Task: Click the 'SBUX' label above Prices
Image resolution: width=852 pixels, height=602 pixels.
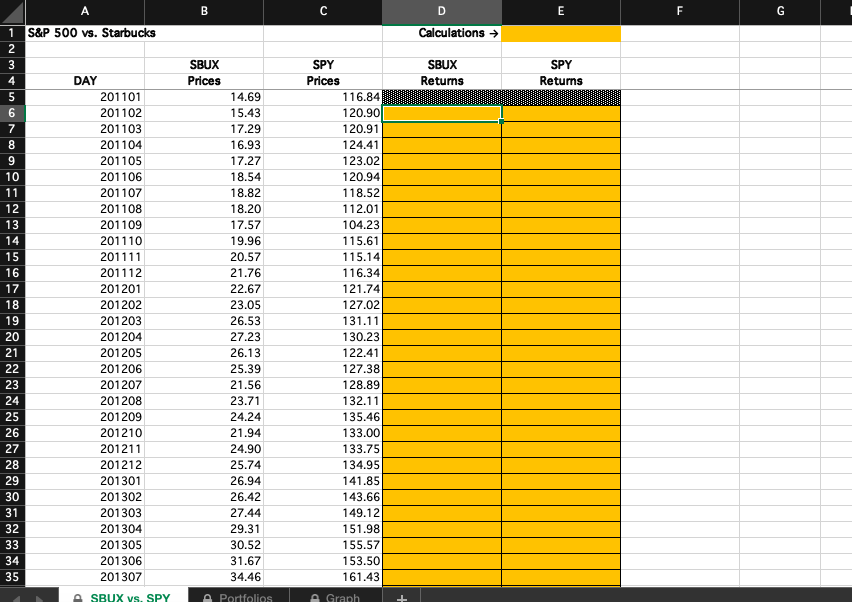Action: tap(204, 65)
